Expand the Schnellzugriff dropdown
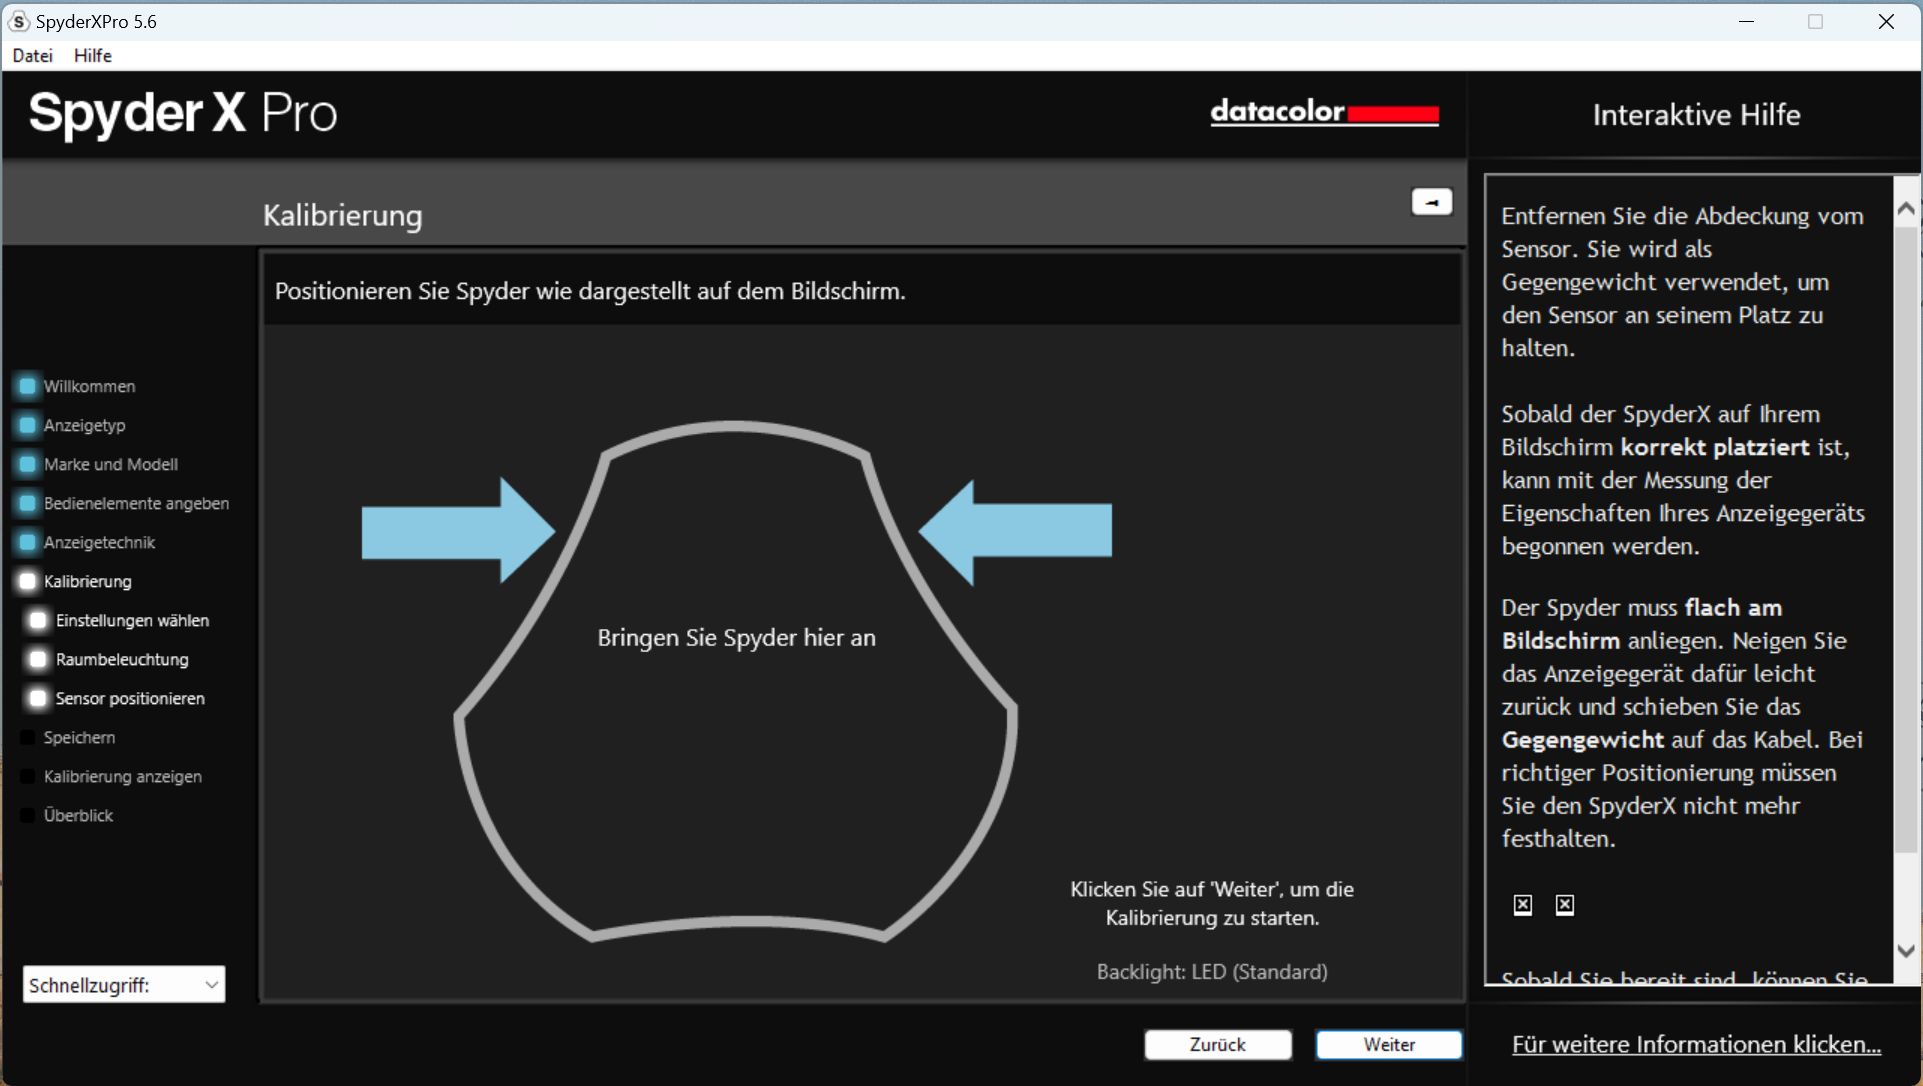The image size is (1923, 1086). (124, 984)
